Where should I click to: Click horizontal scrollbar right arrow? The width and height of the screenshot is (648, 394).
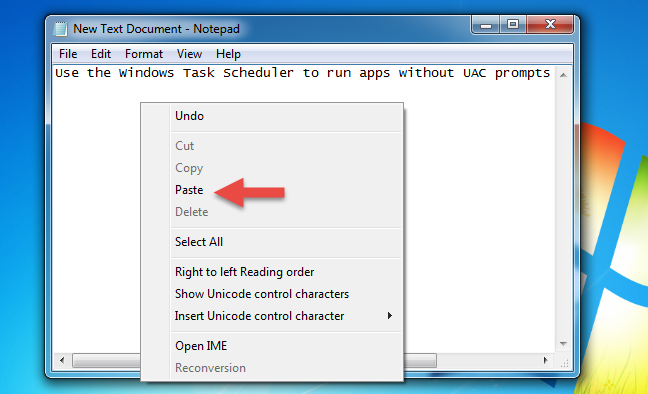pyautogui.click(x=546, y=361)
